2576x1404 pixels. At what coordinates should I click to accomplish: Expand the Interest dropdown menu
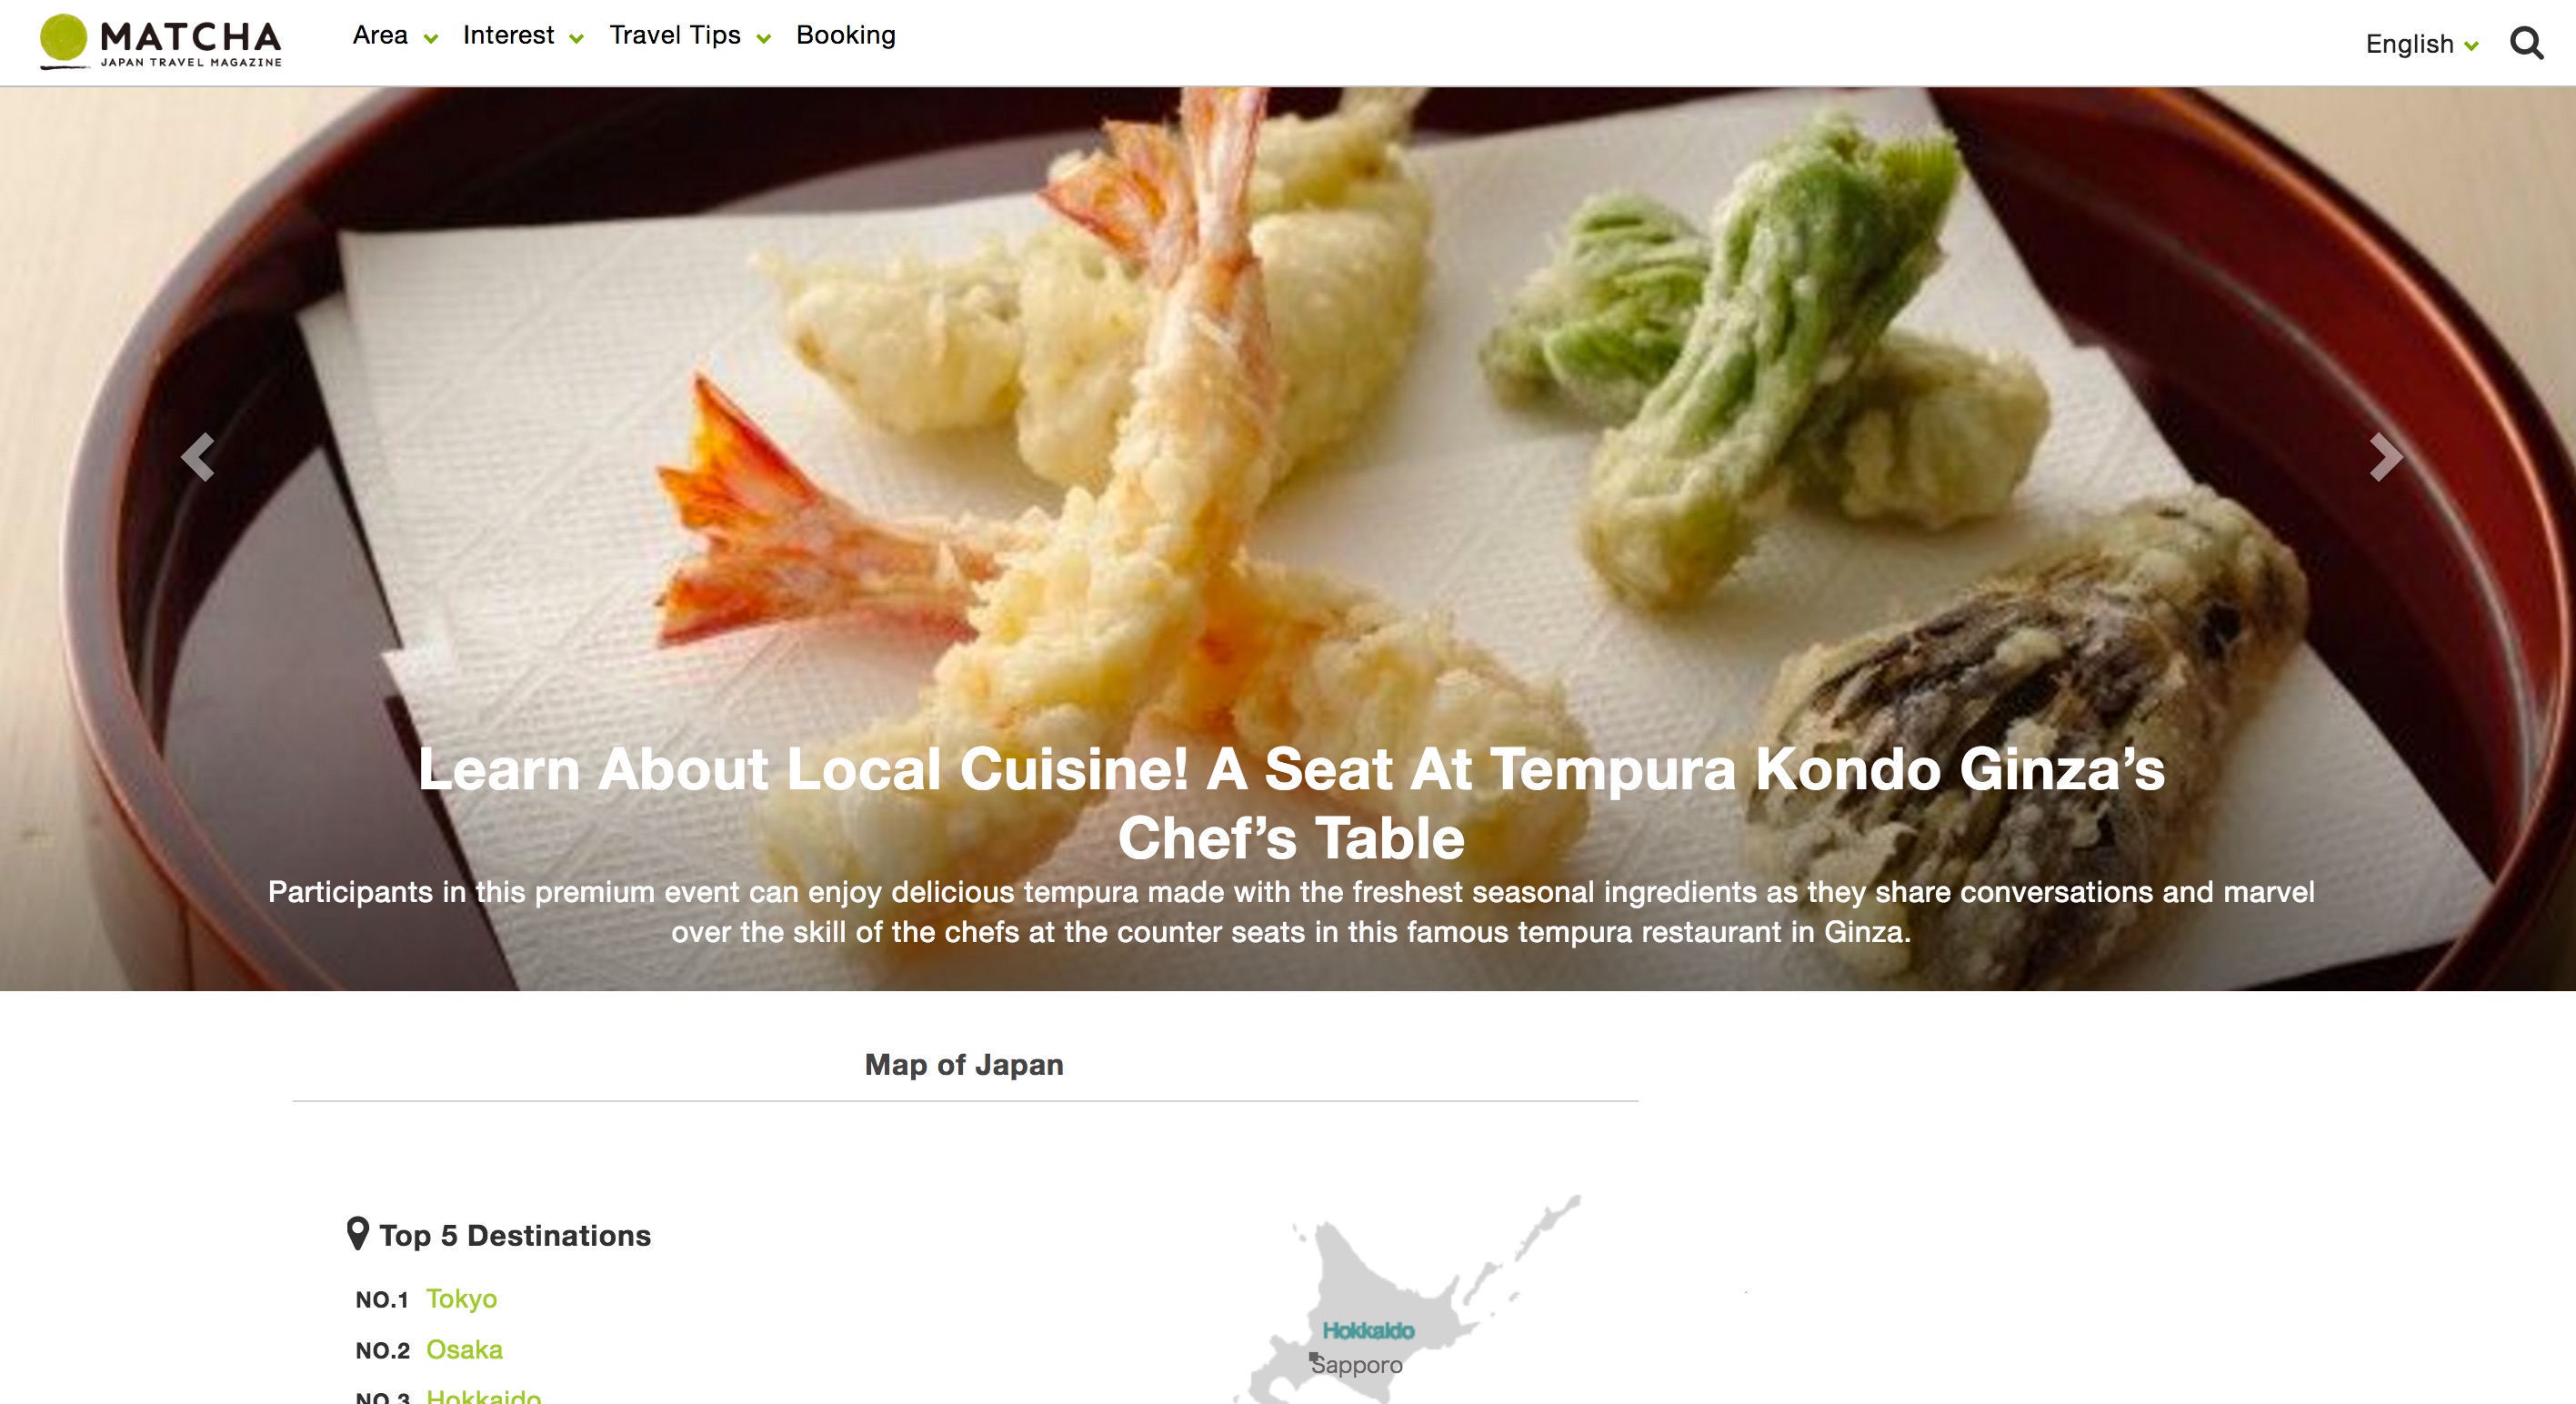click(523, 36)
